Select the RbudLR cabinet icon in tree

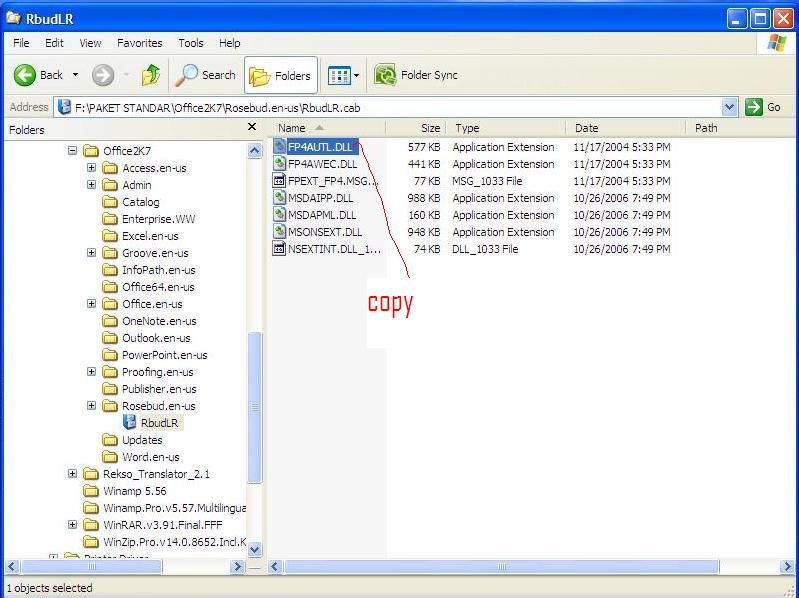click(x=130, y=422)
